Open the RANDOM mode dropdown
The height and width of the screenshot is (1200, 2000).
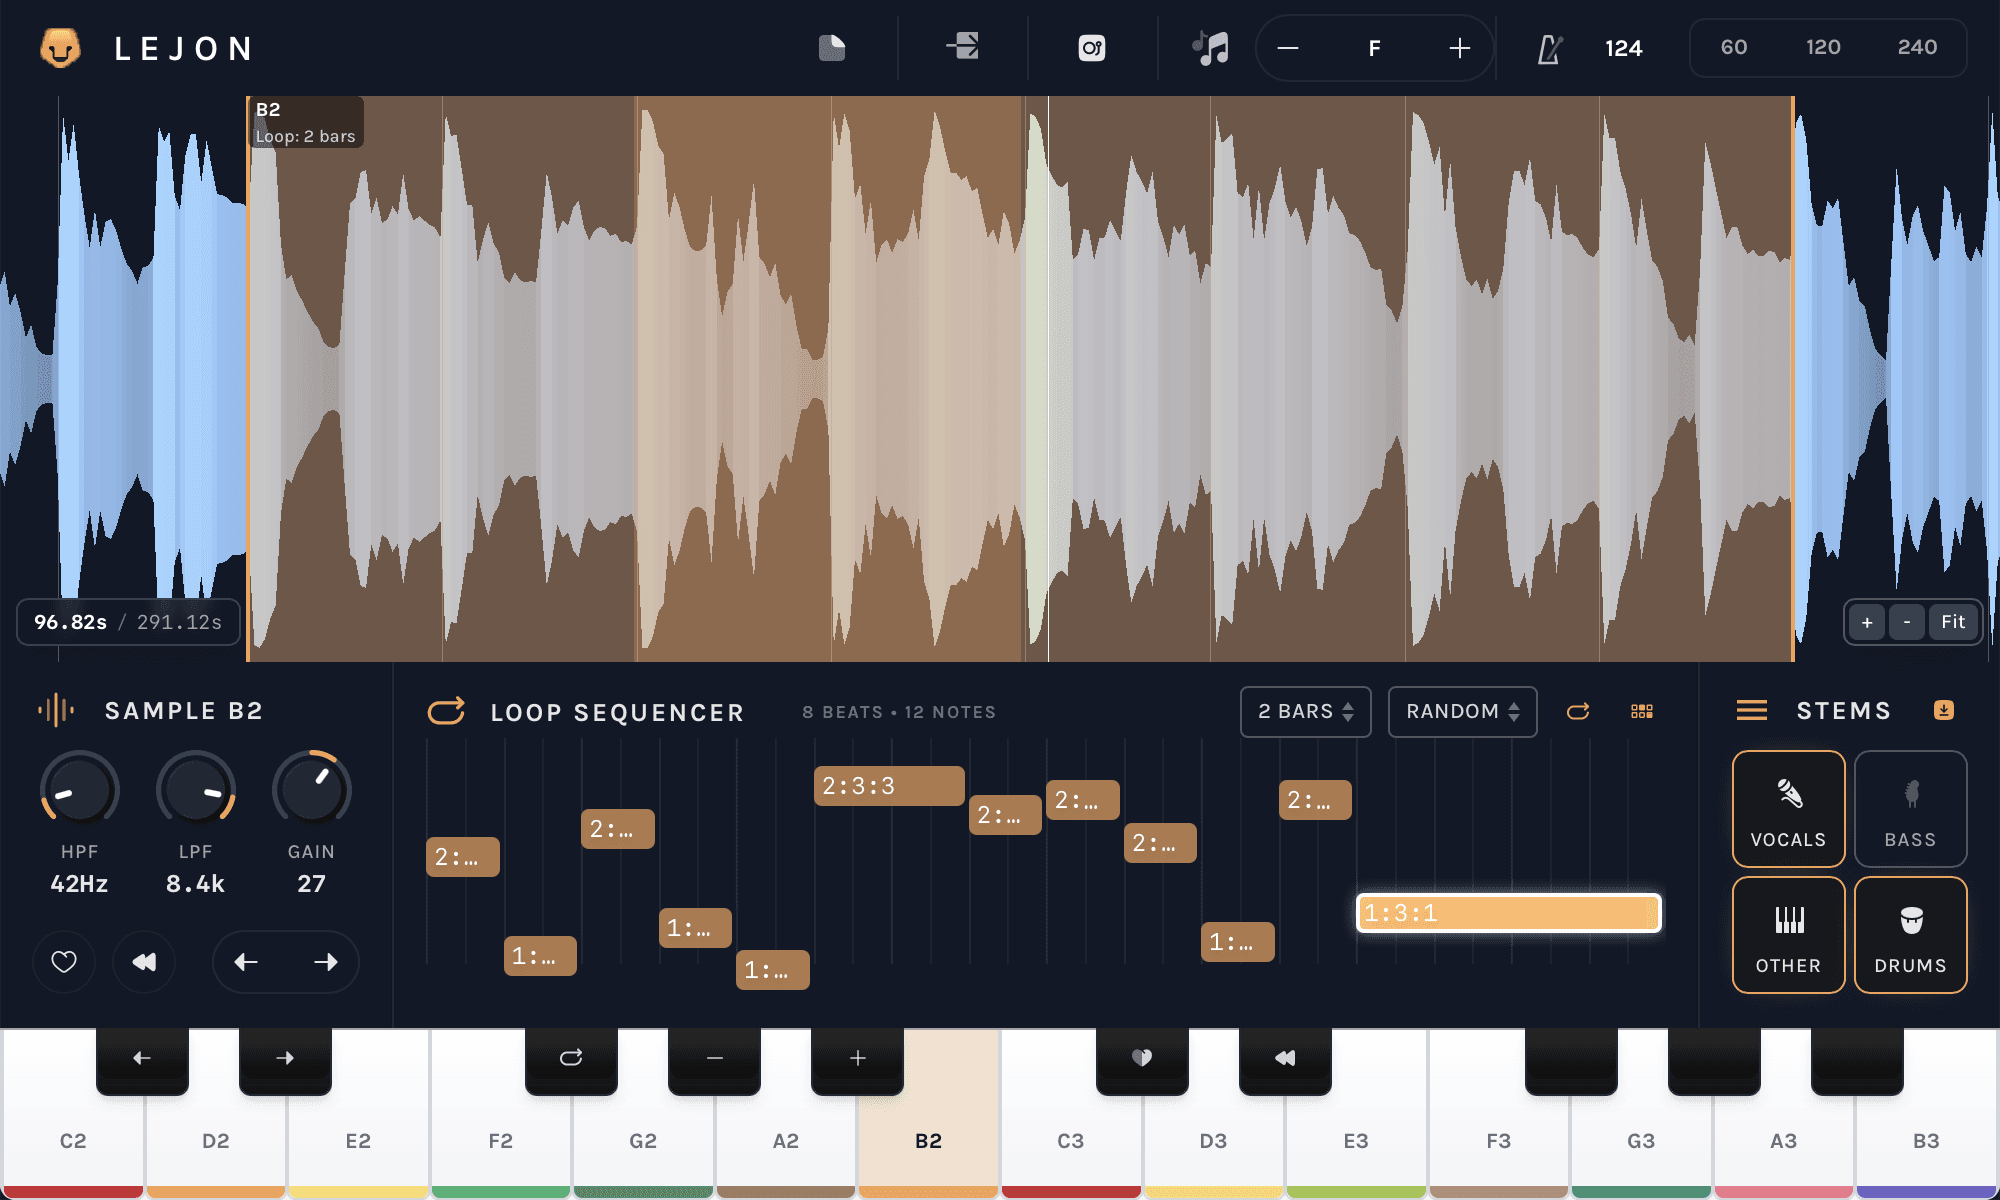[x=1462, y=712]
